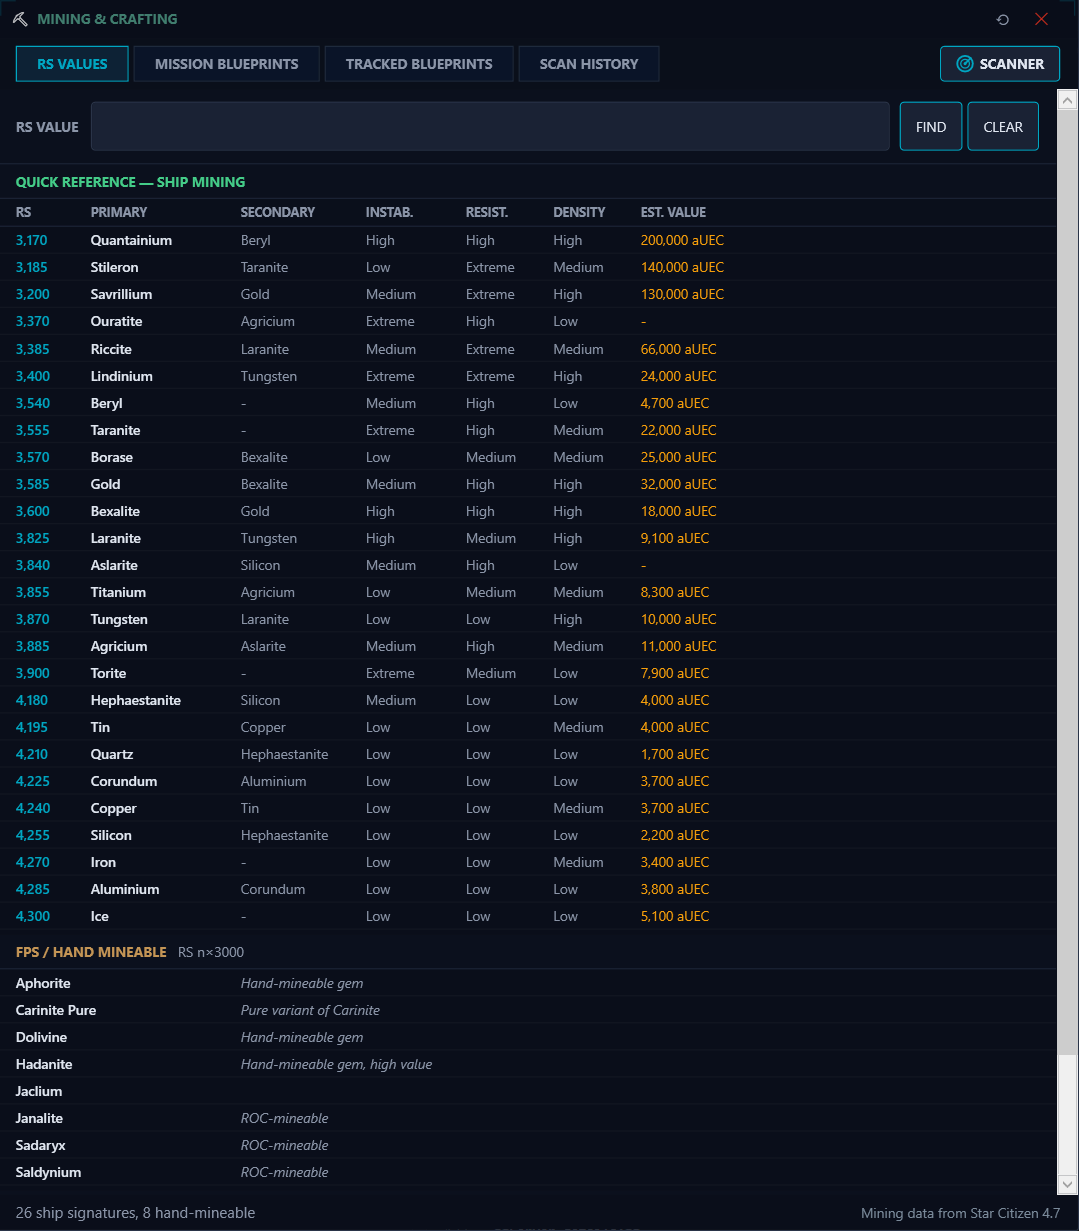Click the vertical scrollbar thumb
The width and height of the screenshot is (1079, 1231).
pos(1068,582)
